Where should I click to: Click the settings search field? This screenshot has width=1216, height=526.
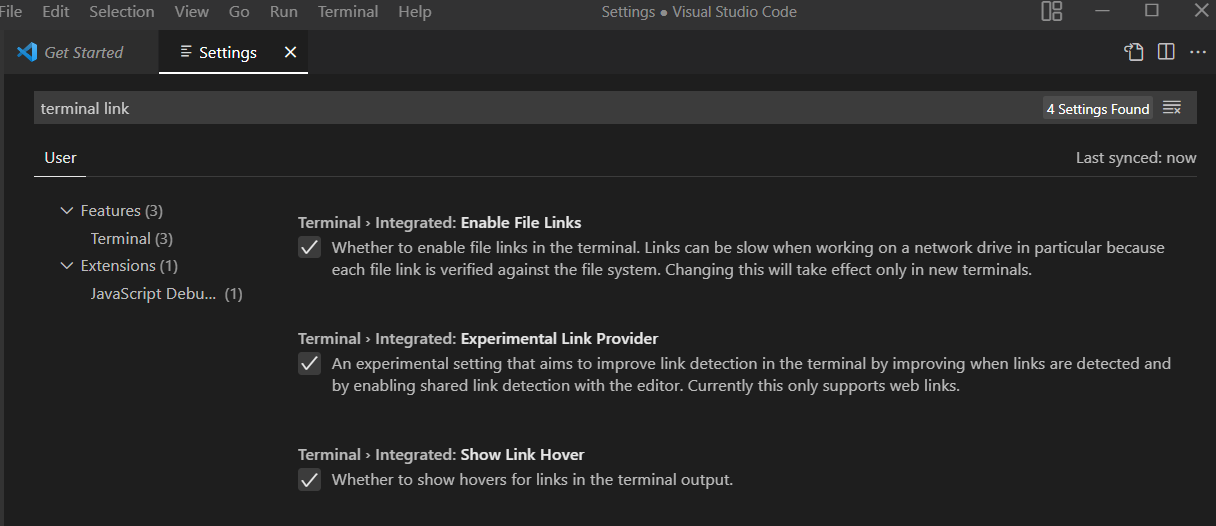coord(538,108)
